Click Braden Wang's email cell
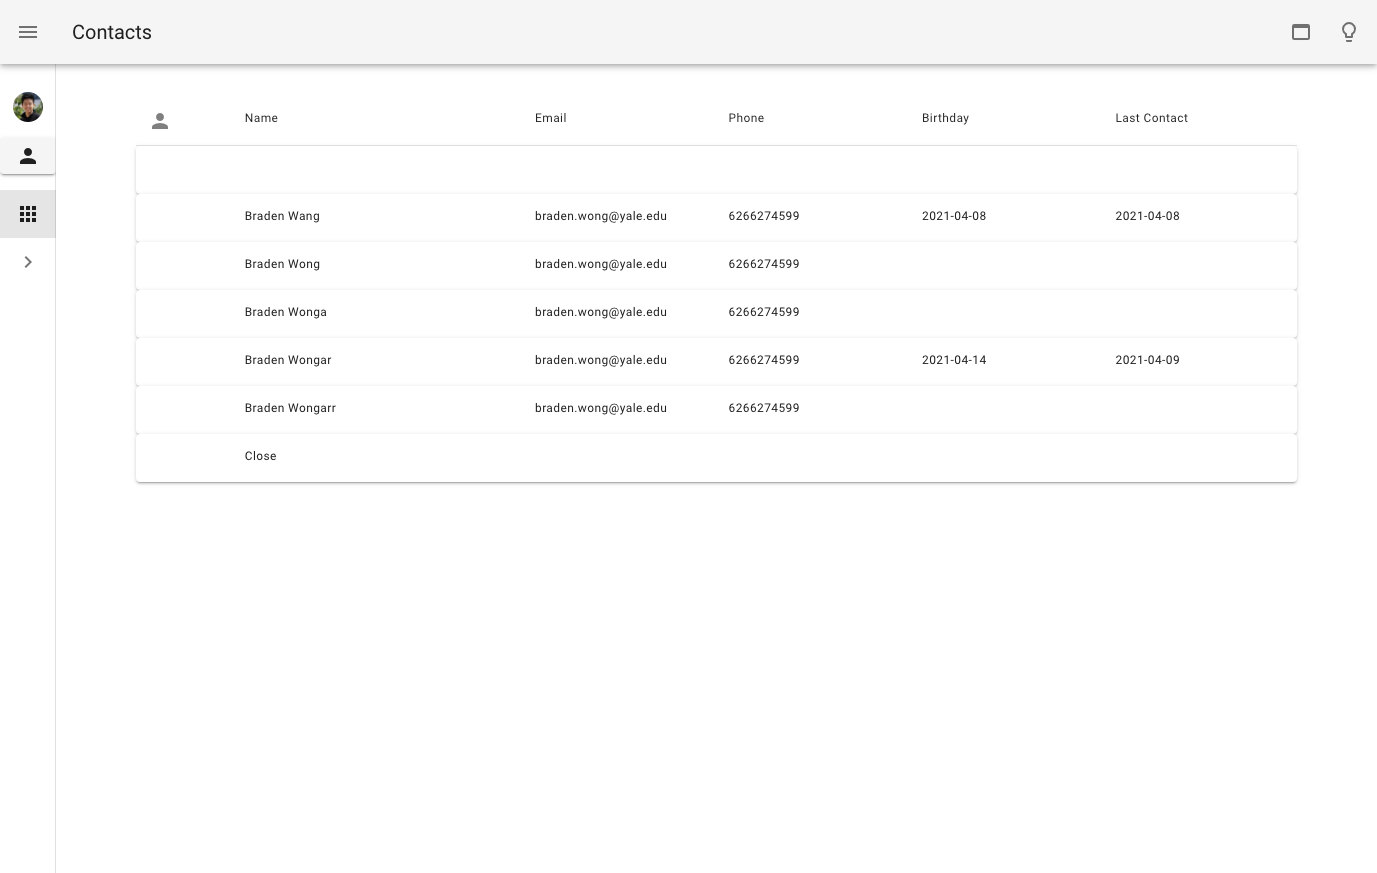This screenshot has width=1377, height=873. coord(601,216)
